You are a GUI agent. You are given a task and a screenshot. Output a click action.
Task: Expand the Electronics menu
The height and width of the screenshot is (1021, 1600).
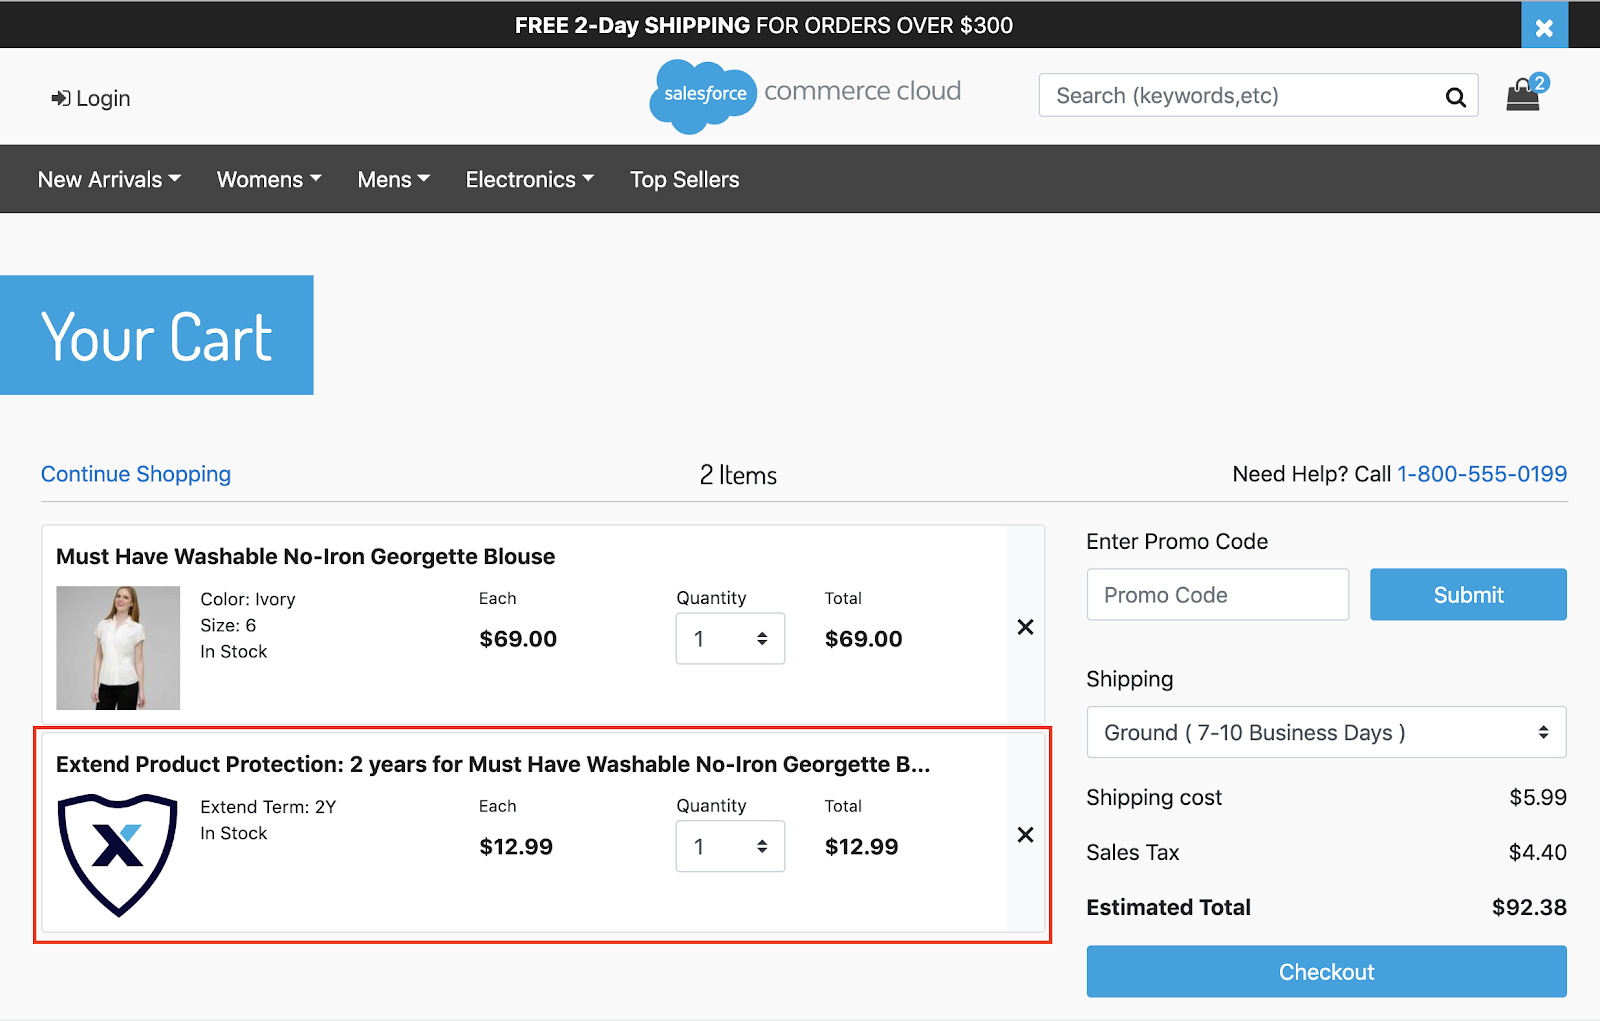pos(530,180)
